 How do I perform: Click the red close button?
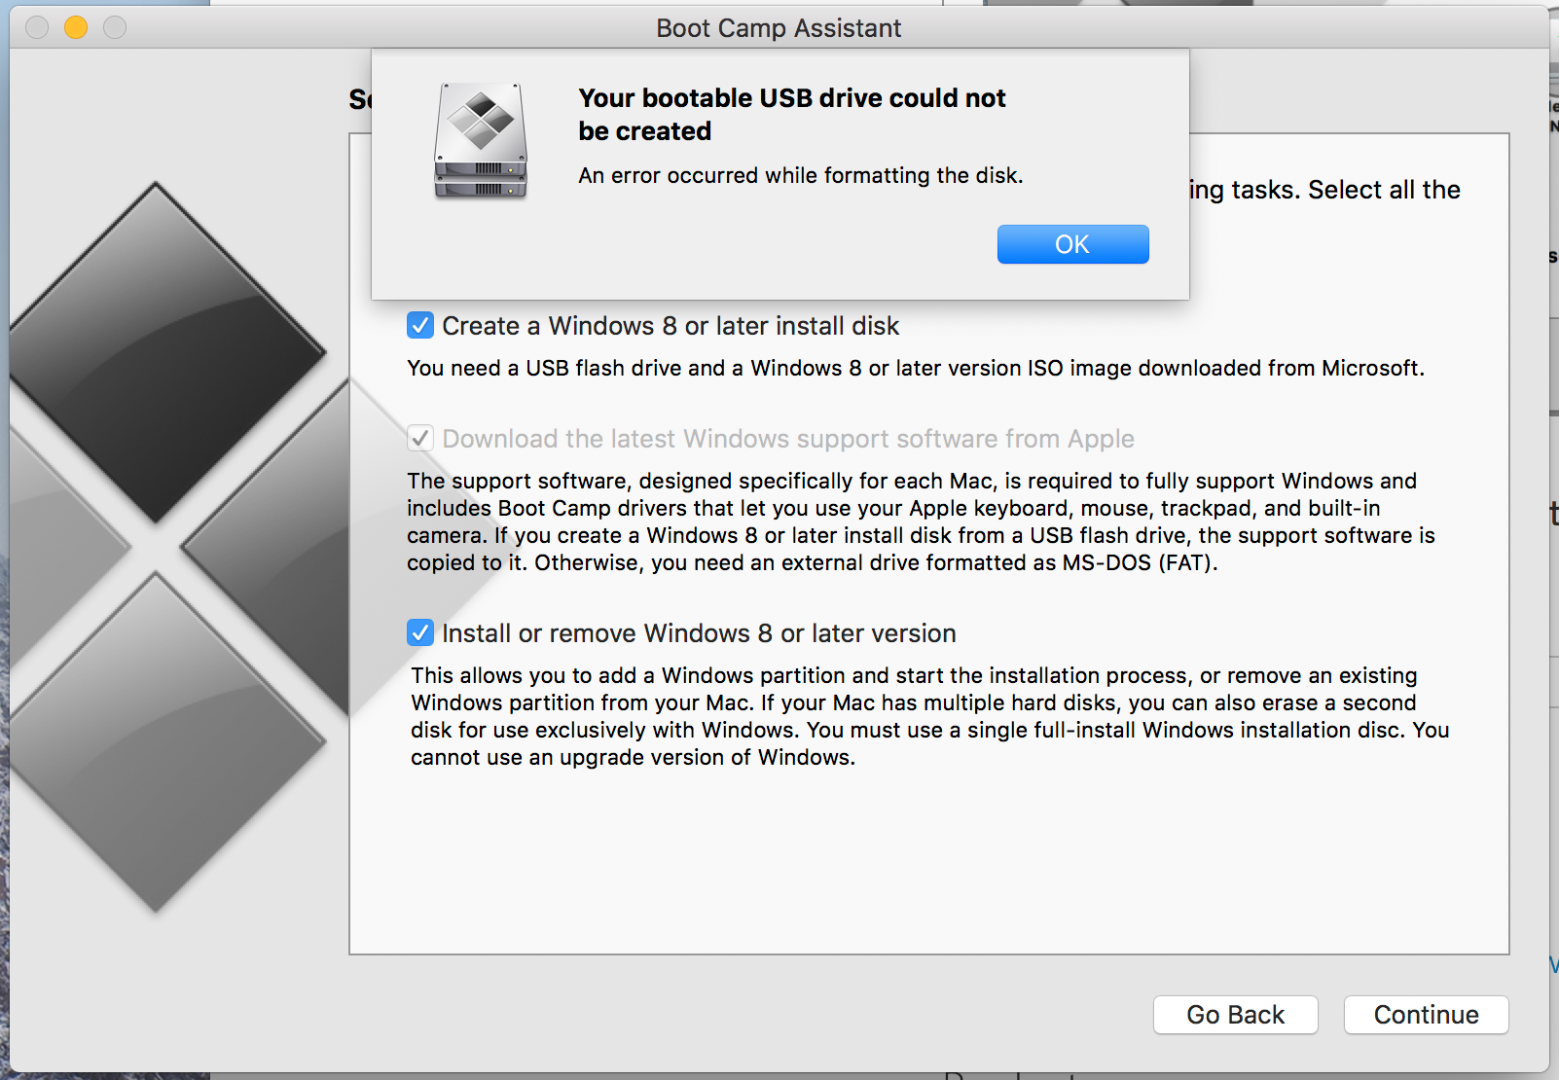click(36, 28)
